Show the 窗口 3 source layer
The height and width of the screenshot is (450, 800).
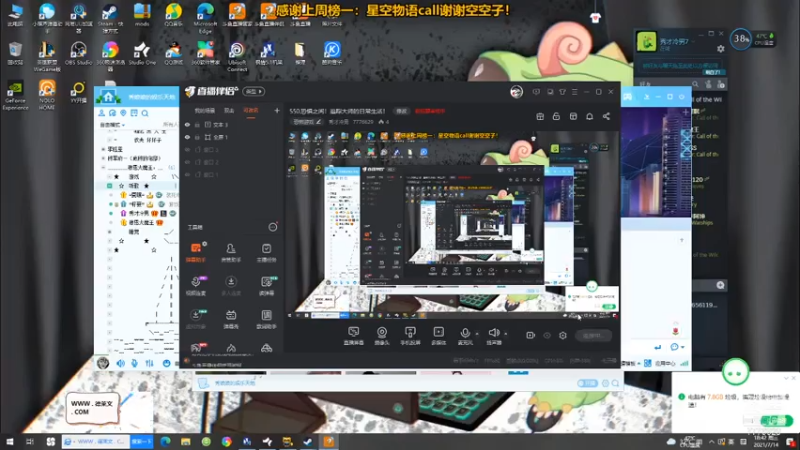[x=187, y=149]
